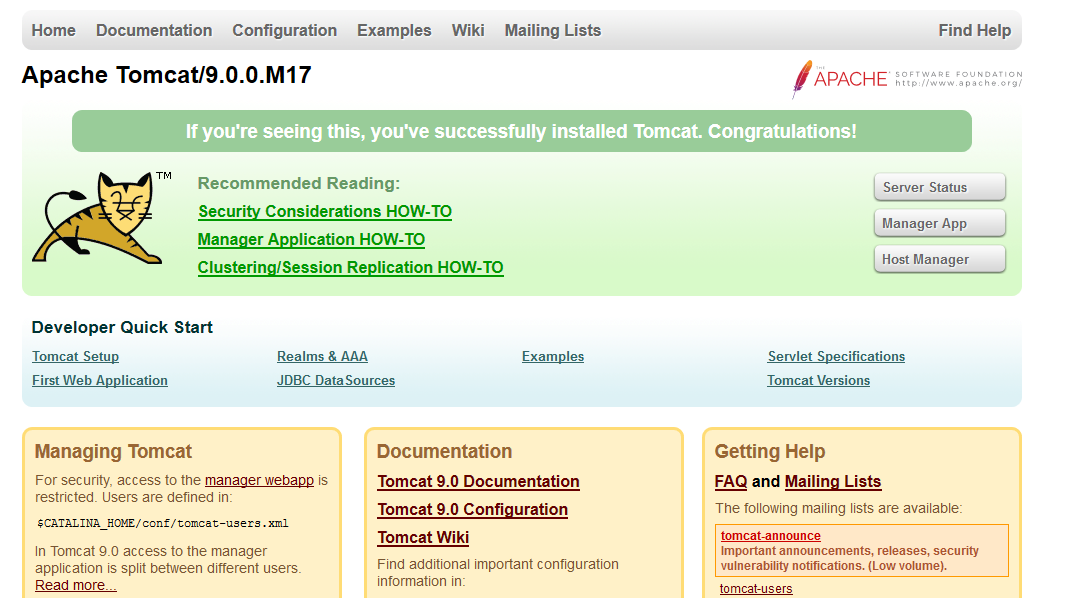Open Examples link under Developer Quick Start
This screenshot has height=598, width=1075.
553,357
